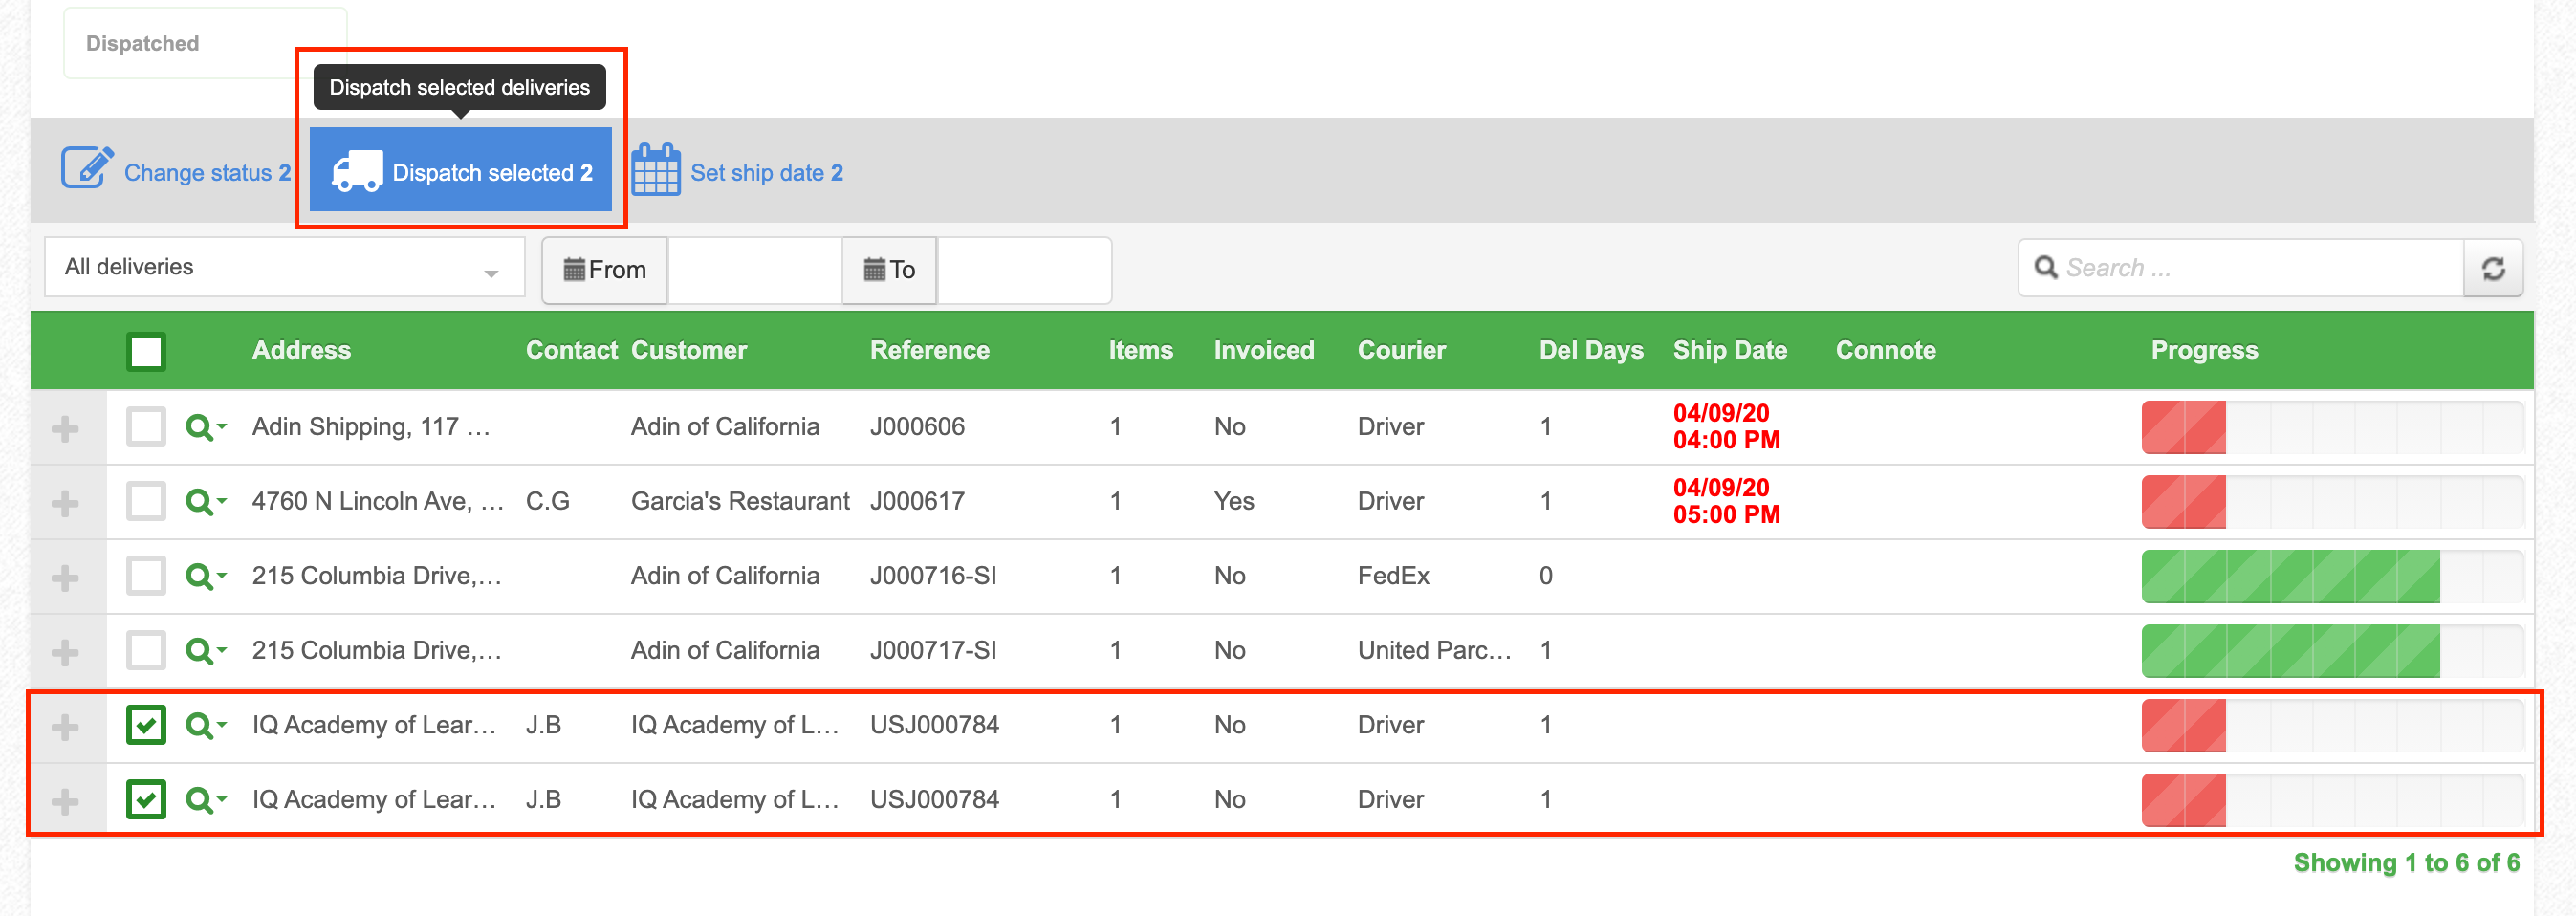The width and height of the screenshot is (2576, 916).
Task: Tick the checkbox for delivery J000617
Action: [146, 501]
